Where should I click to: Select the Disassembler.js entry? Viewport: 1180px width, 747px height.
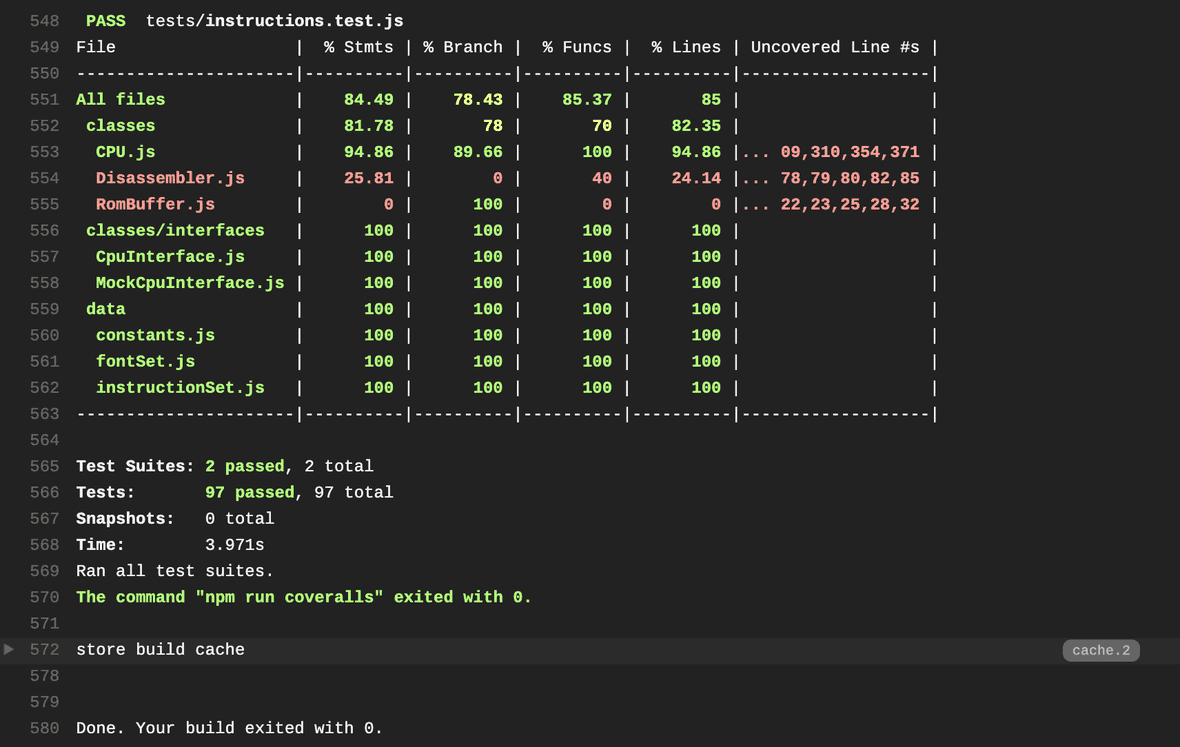(170, 178)
